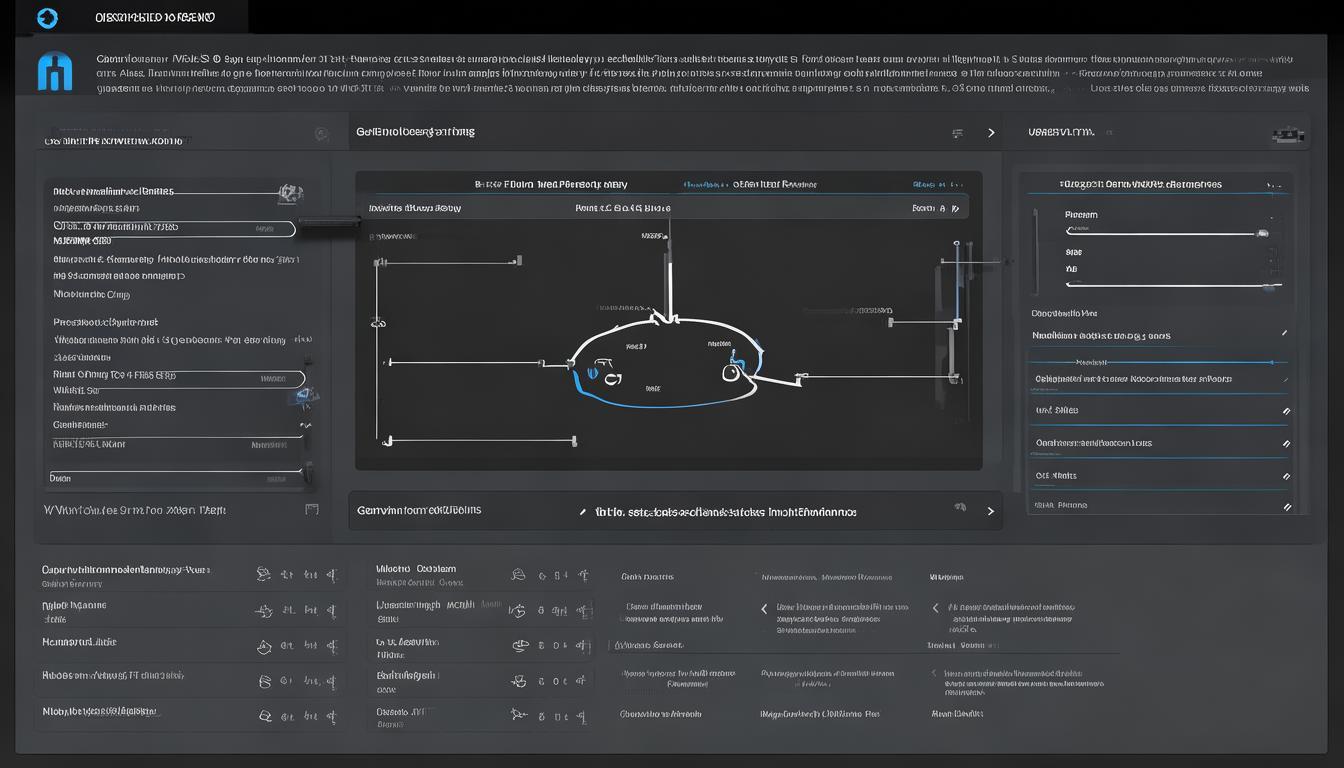The width and height of the screenshot is (1344, 768).
Task: Click the blue app logo below the title bar
Action: [x=54, y=71]
